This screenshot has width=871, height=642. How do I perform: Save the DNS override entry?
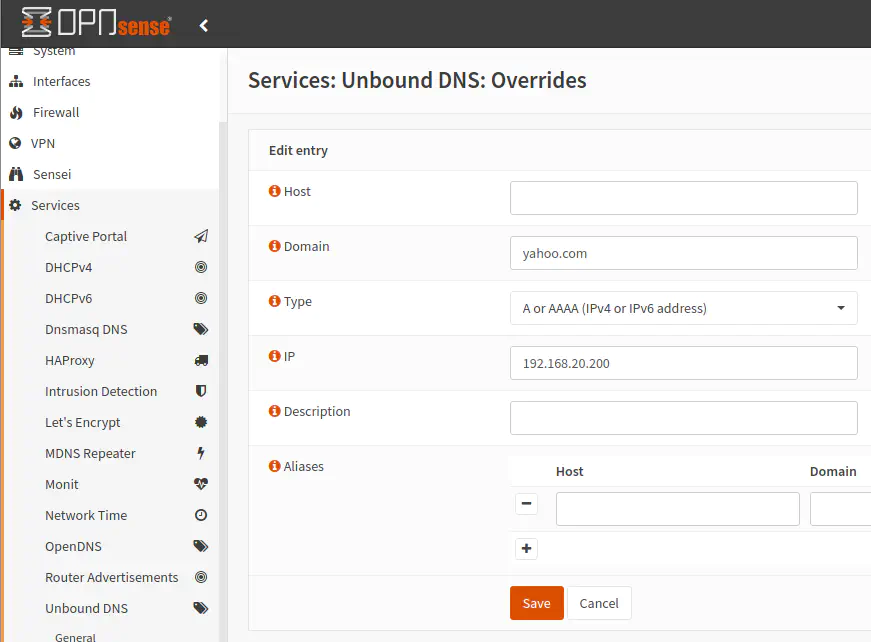click(x=536, y=603)
